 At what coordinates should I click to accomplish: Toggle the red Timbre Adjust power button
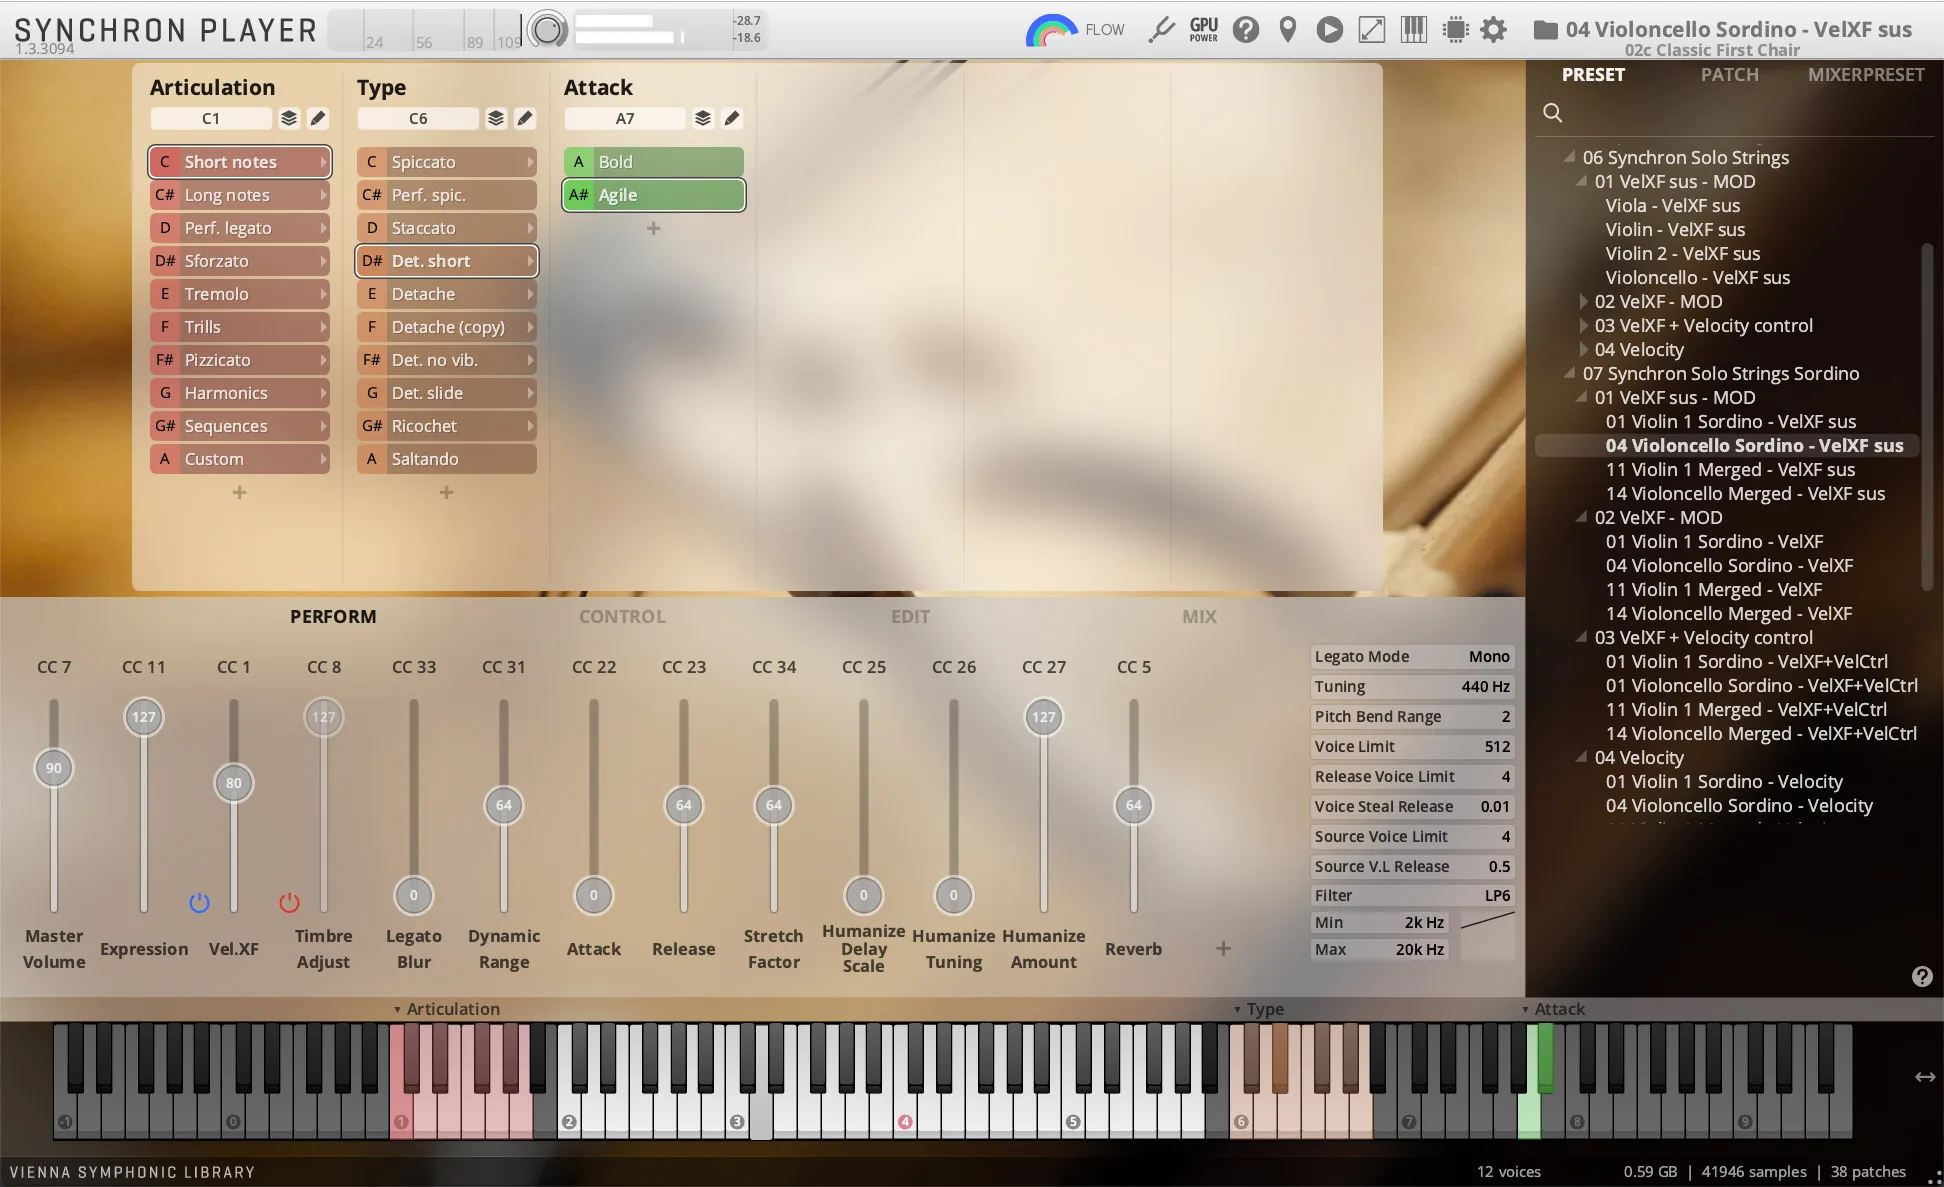(x=289, y=903)
